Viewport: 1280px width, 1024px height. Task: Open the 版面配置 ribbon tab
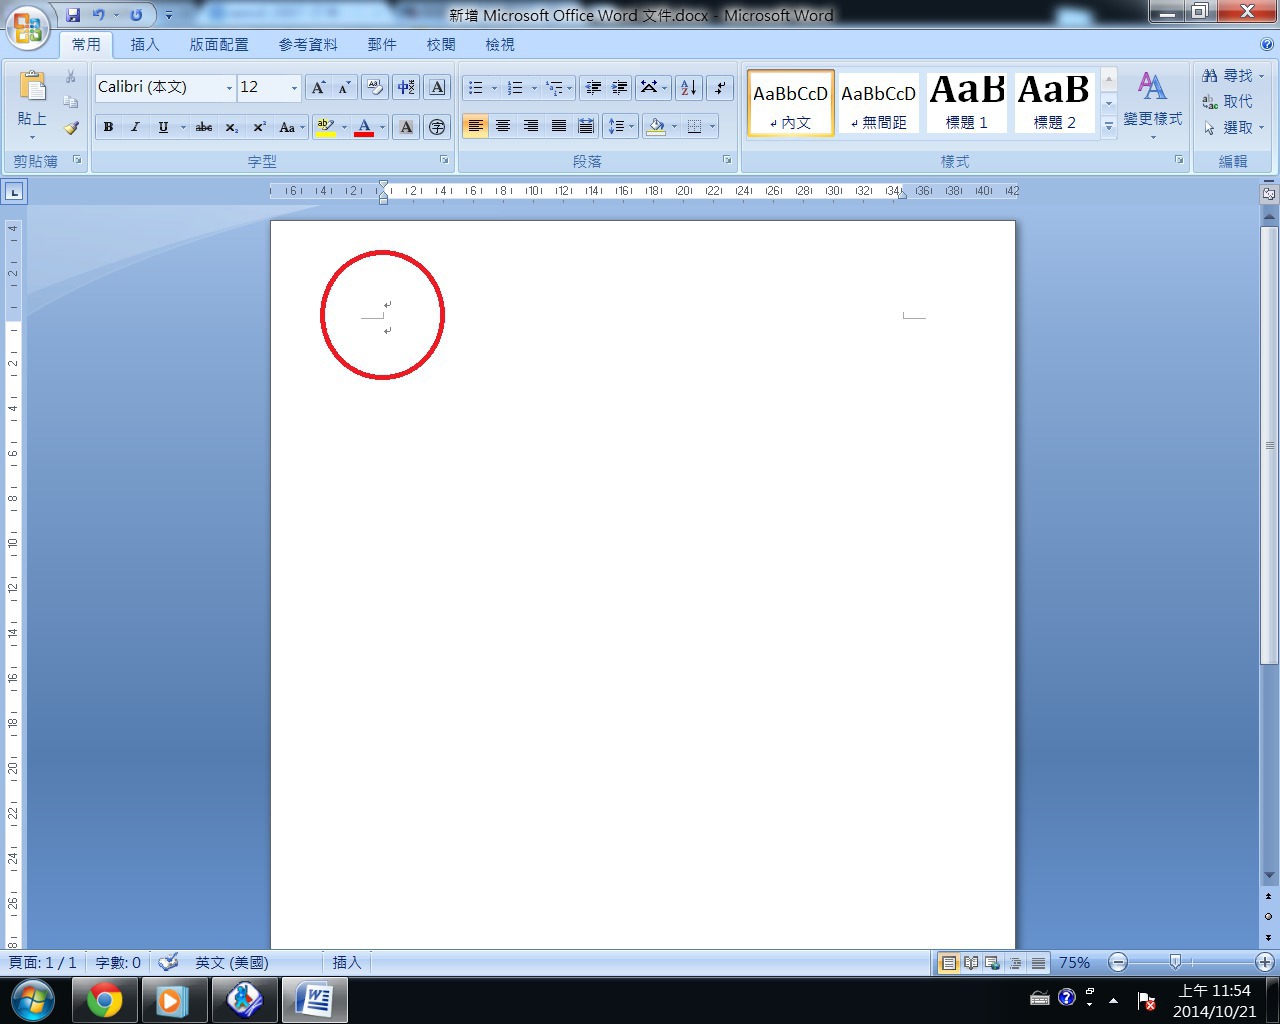click(219, 45)
